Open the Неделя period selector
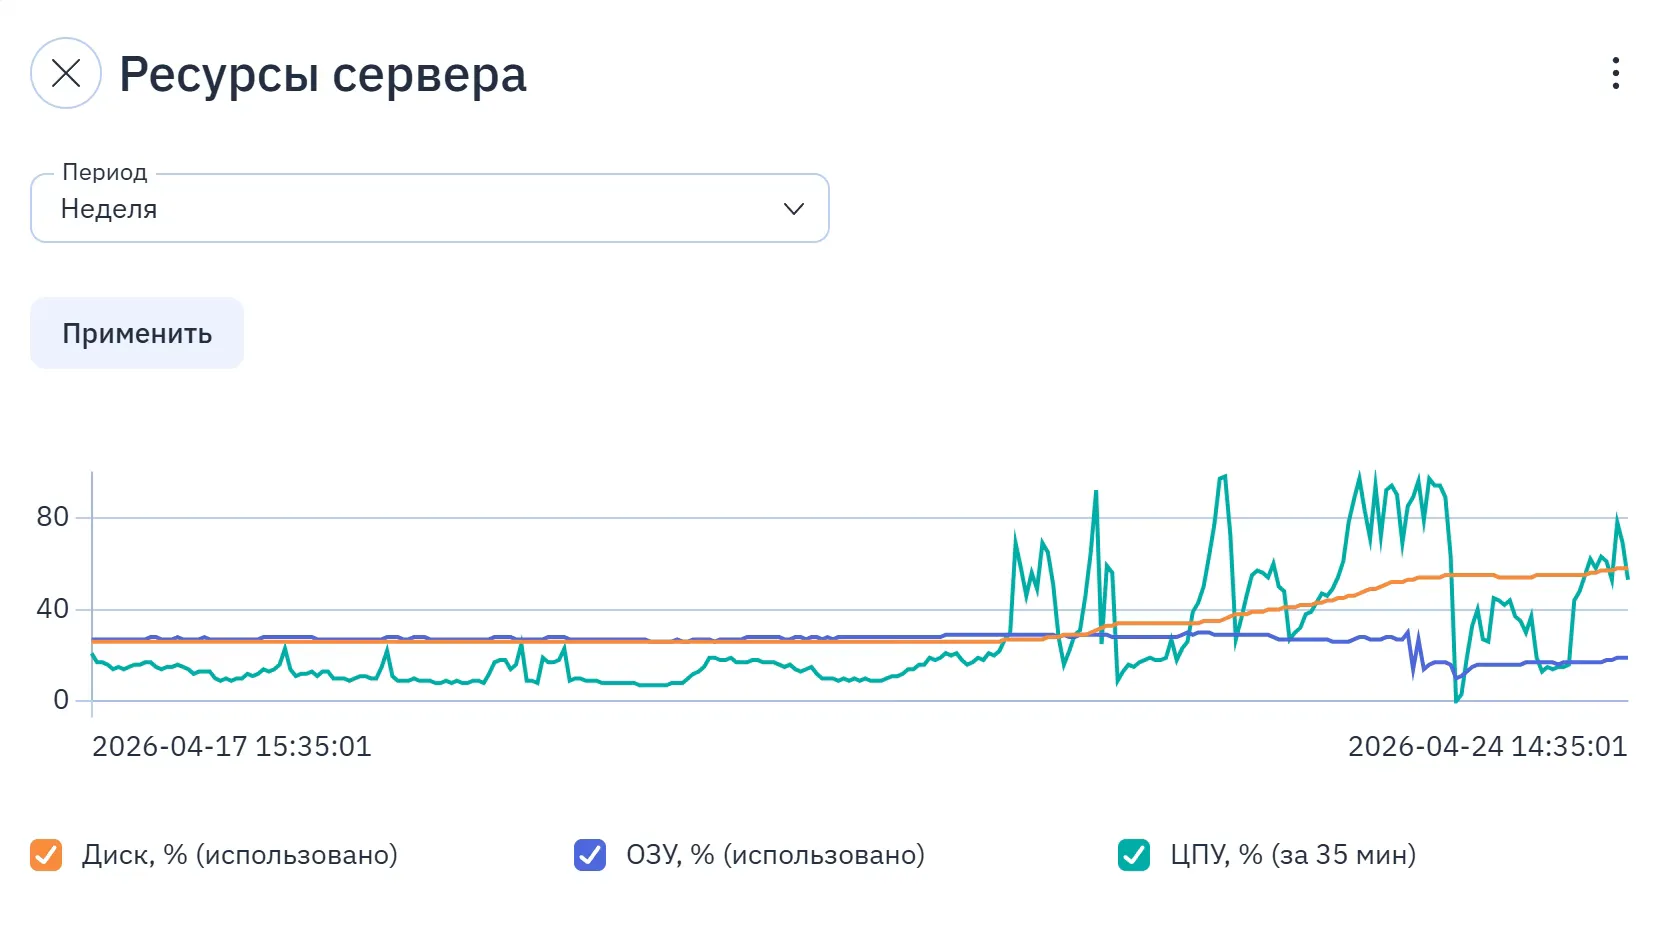The width and height of the screenshot is (1653, 925). tap(430, 209)
